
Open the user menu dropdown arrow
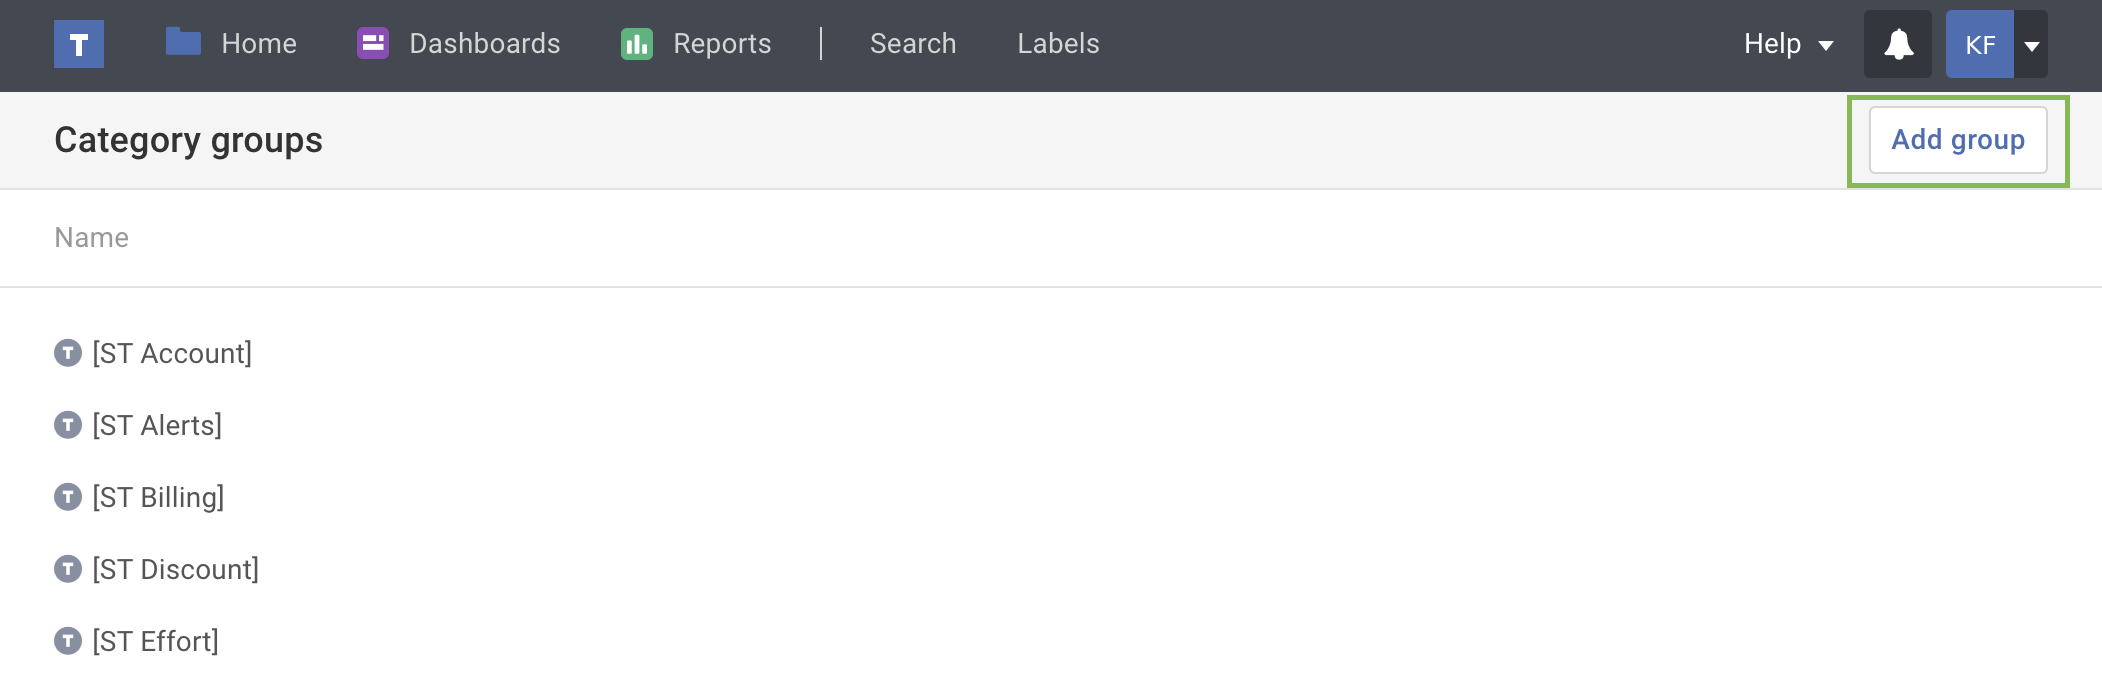click(x=2032, y=45)
